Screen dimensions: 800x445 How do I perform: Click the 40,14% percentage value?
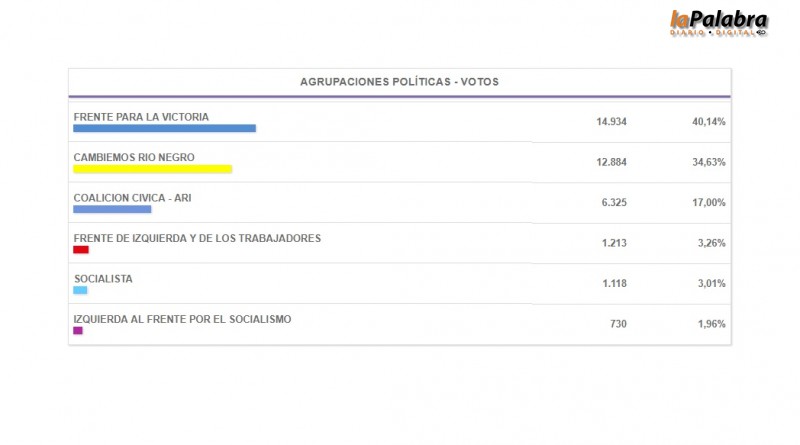(709, 121)
